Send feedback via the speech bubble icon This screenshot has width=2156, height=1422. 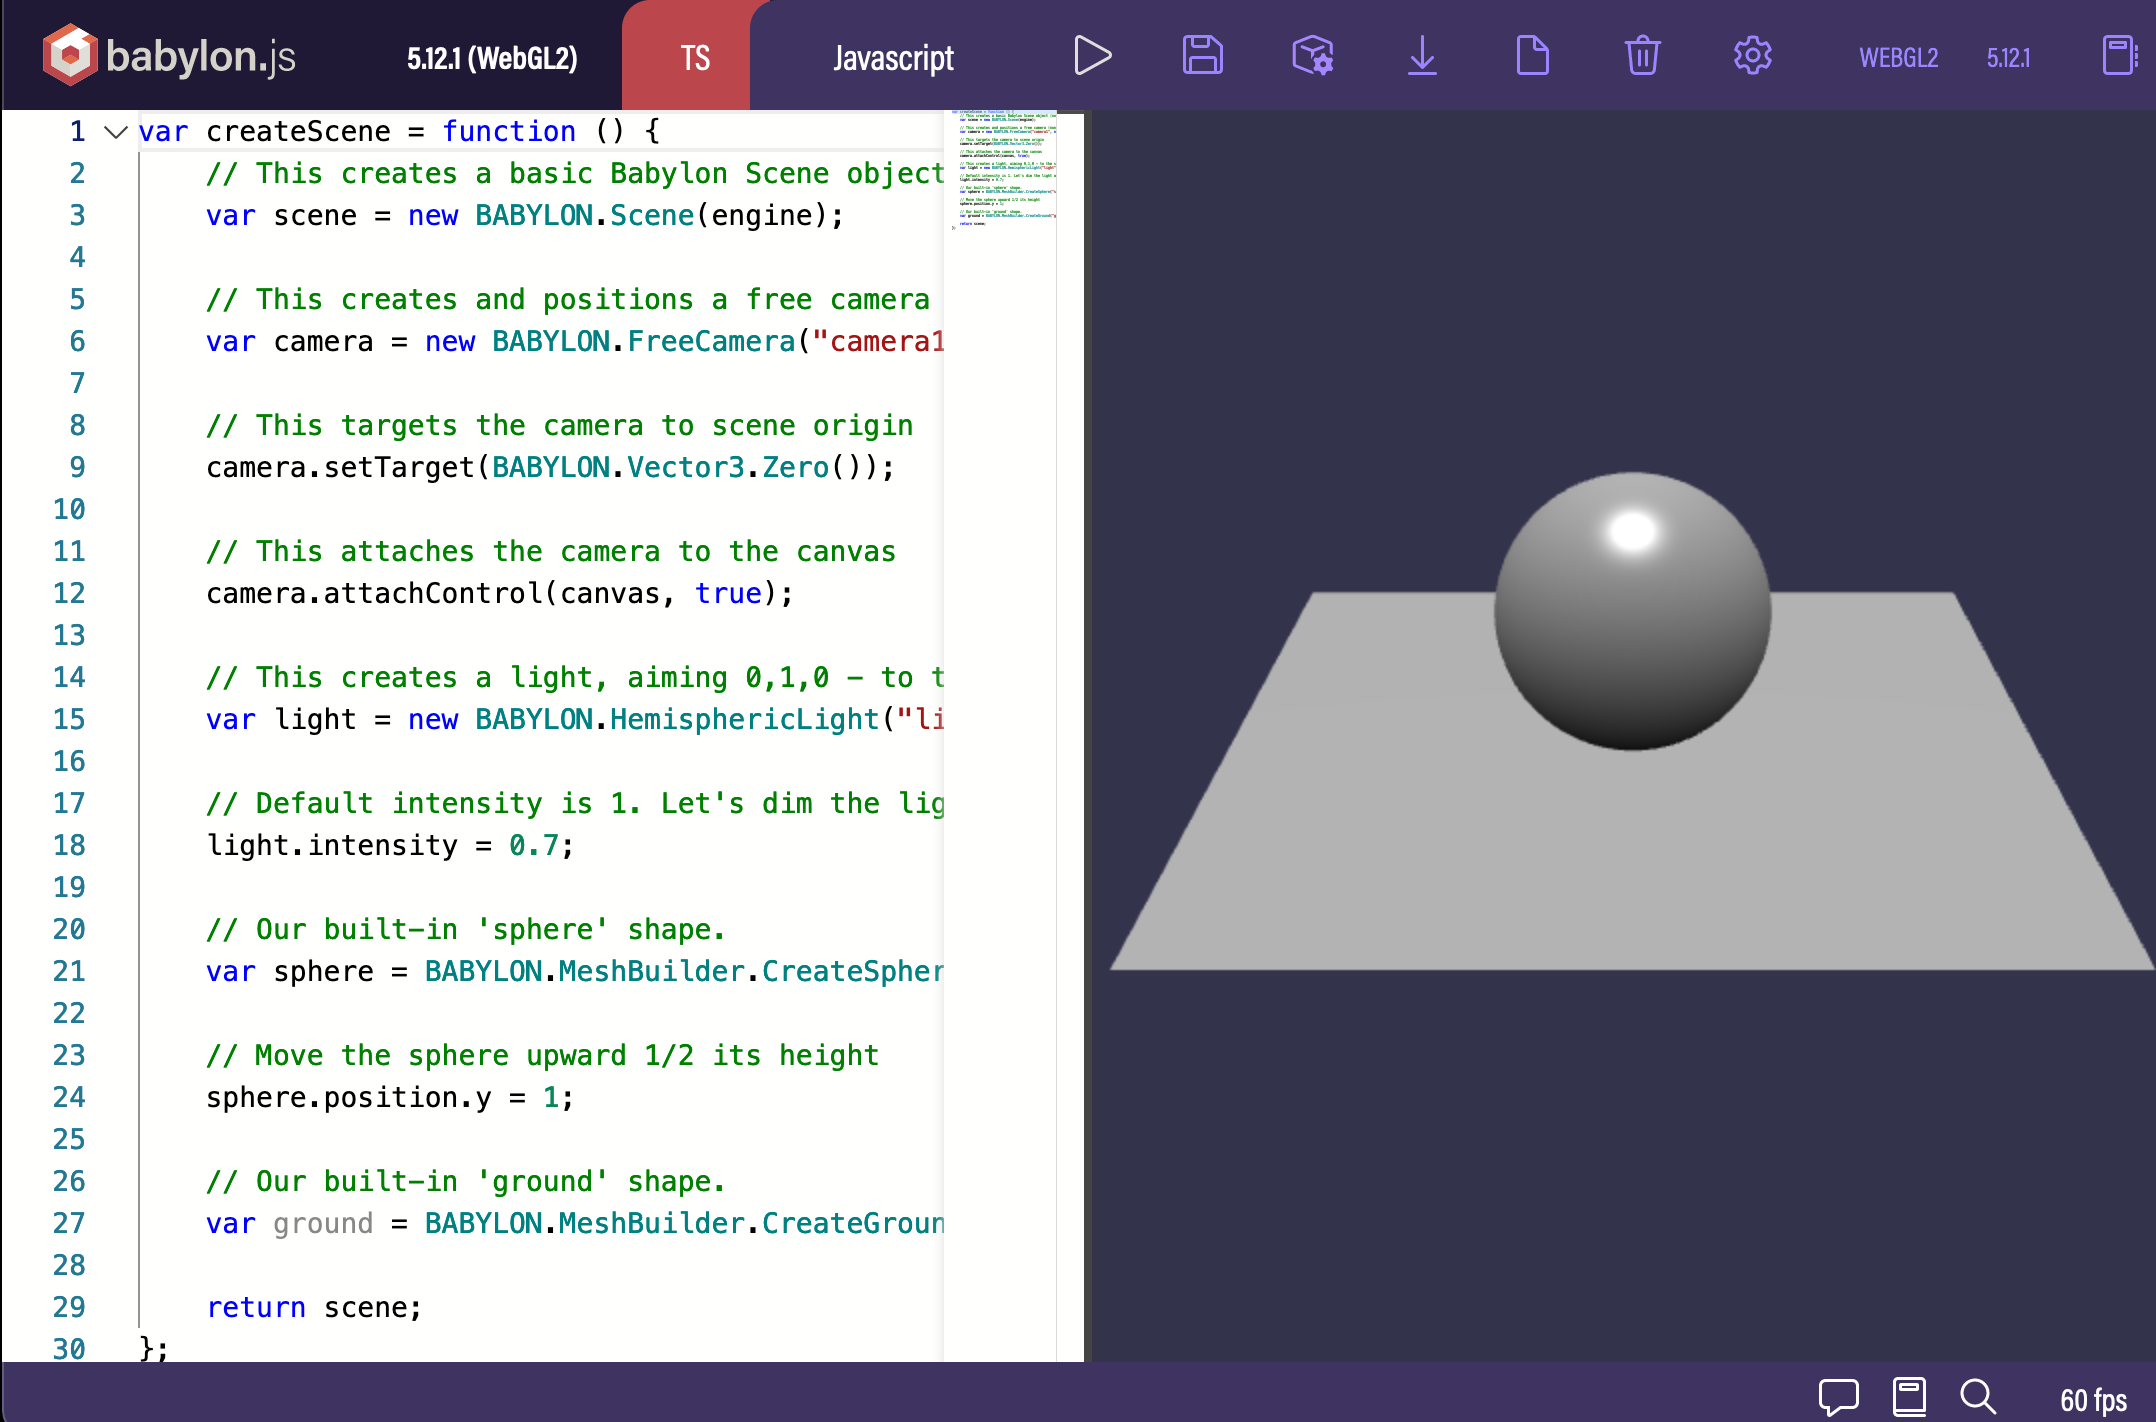[1840, 1396]
